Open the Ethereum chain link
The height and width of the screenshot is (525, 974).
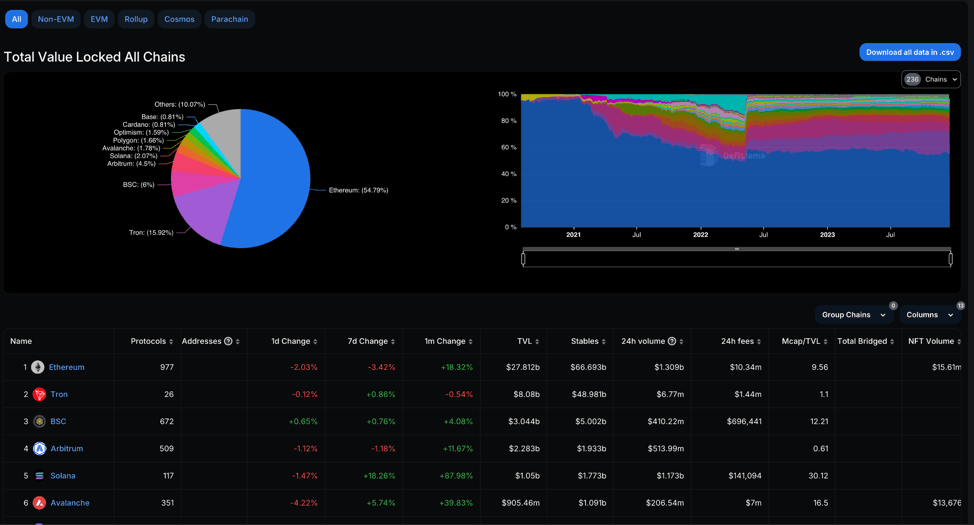(67, 367)
